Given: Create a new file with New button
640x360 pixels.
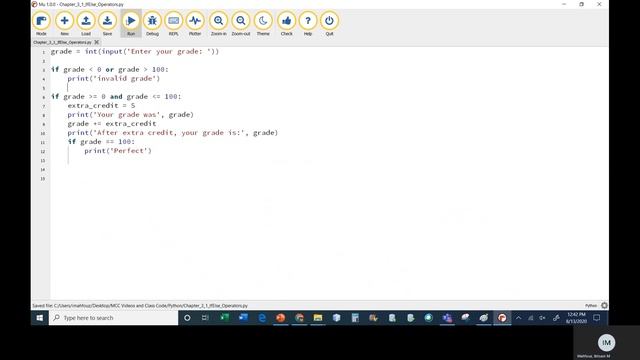Looking at the screenshot, I should 64,24.
